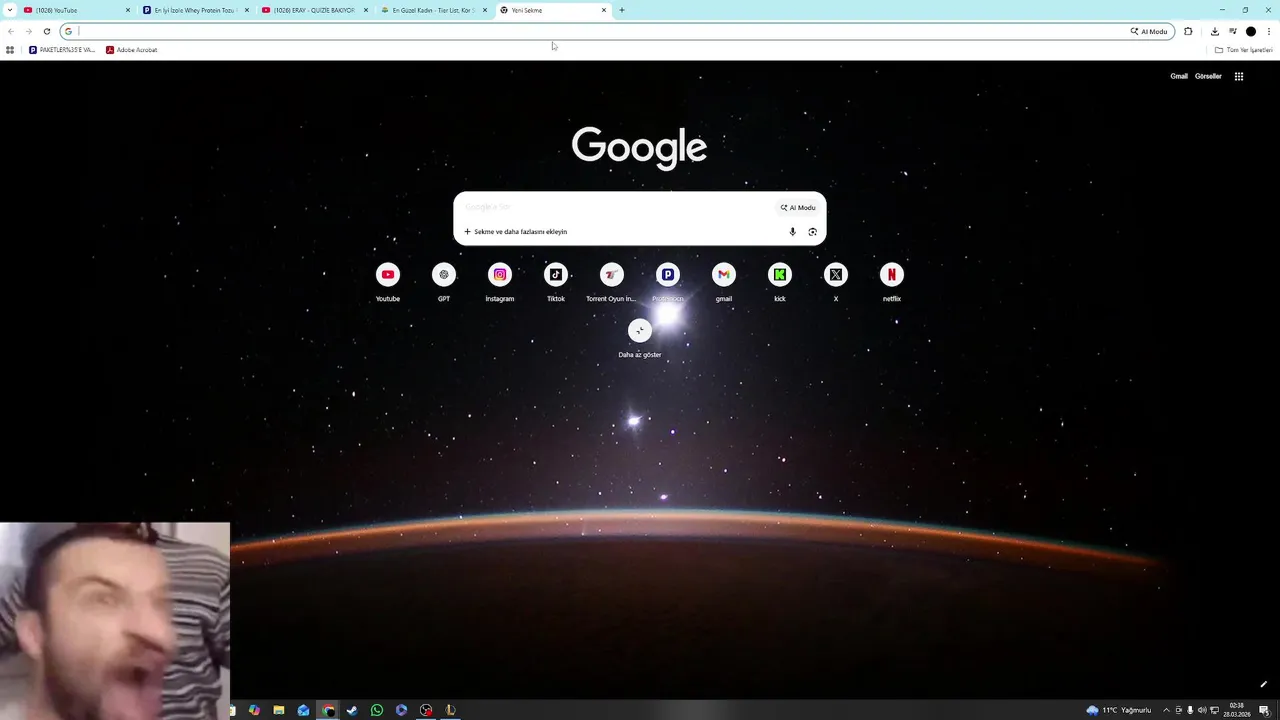Click Sekme ve daha fazlasını ekleyin
The width and height of the screenshot is (1280, 720).
[x=516, y=232]
